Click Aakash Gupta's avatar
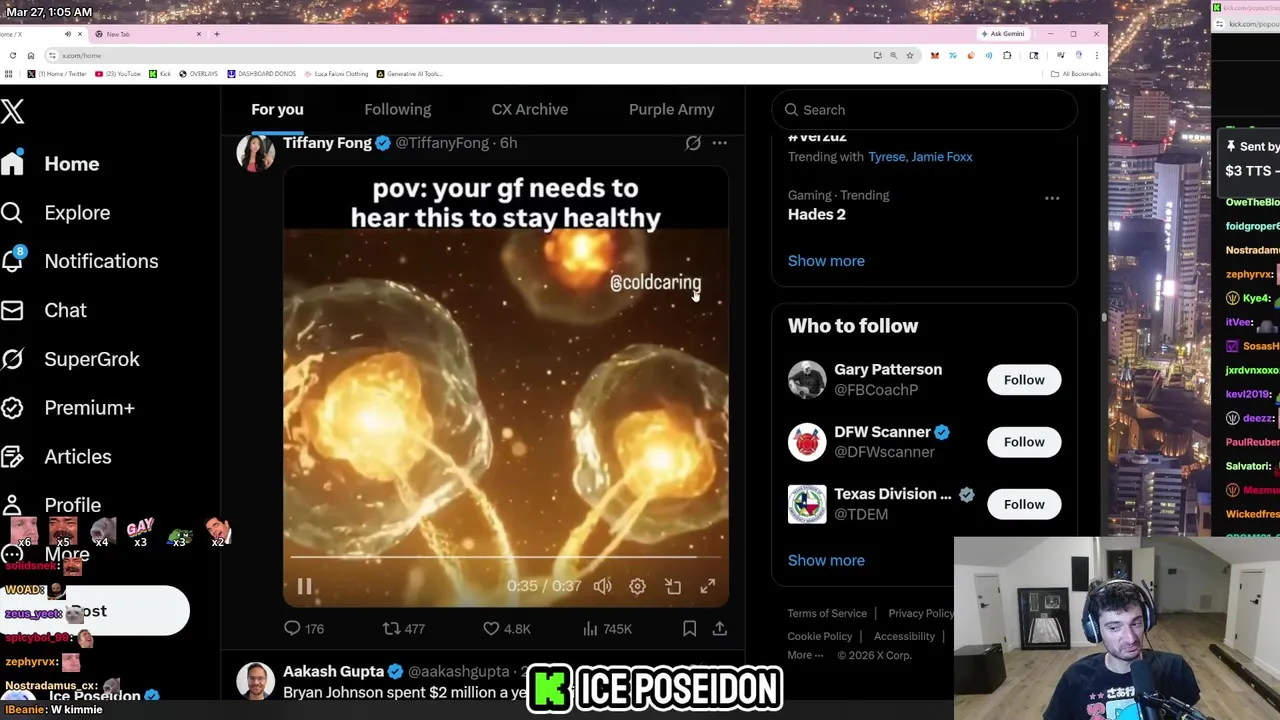This screenshot has height=720, width=1280. pyautogui.click(x=255, y=681)
